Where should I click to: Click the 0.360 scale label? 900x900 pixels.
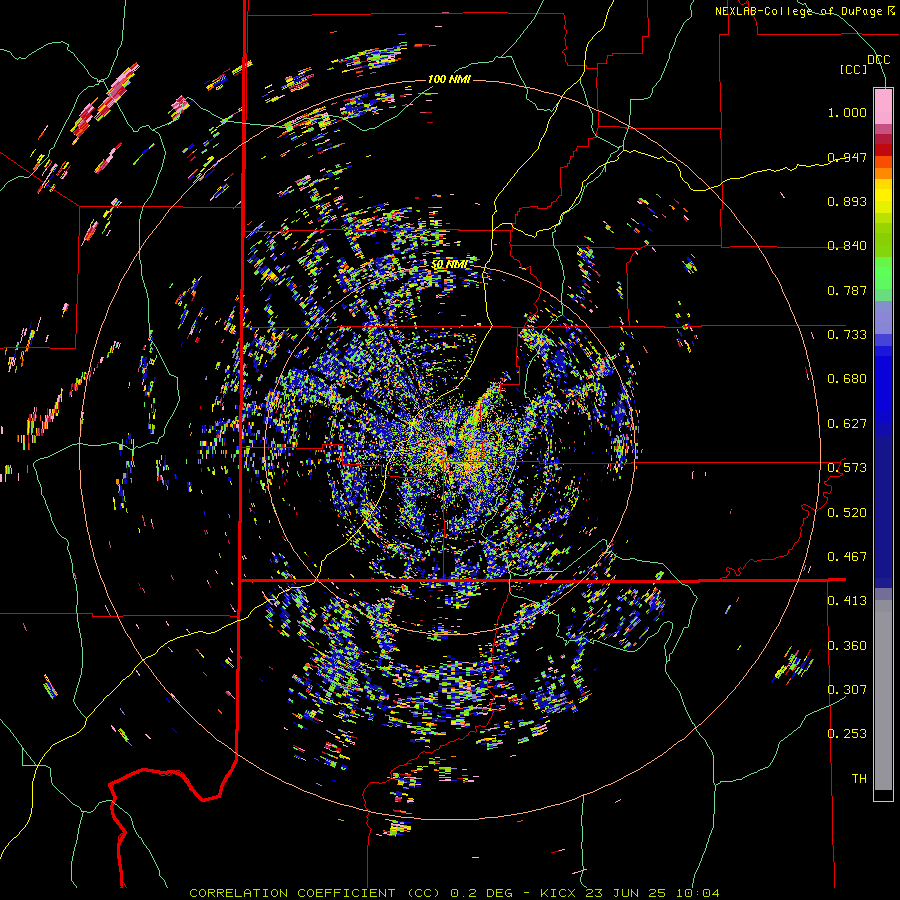[x=847, y=646]
